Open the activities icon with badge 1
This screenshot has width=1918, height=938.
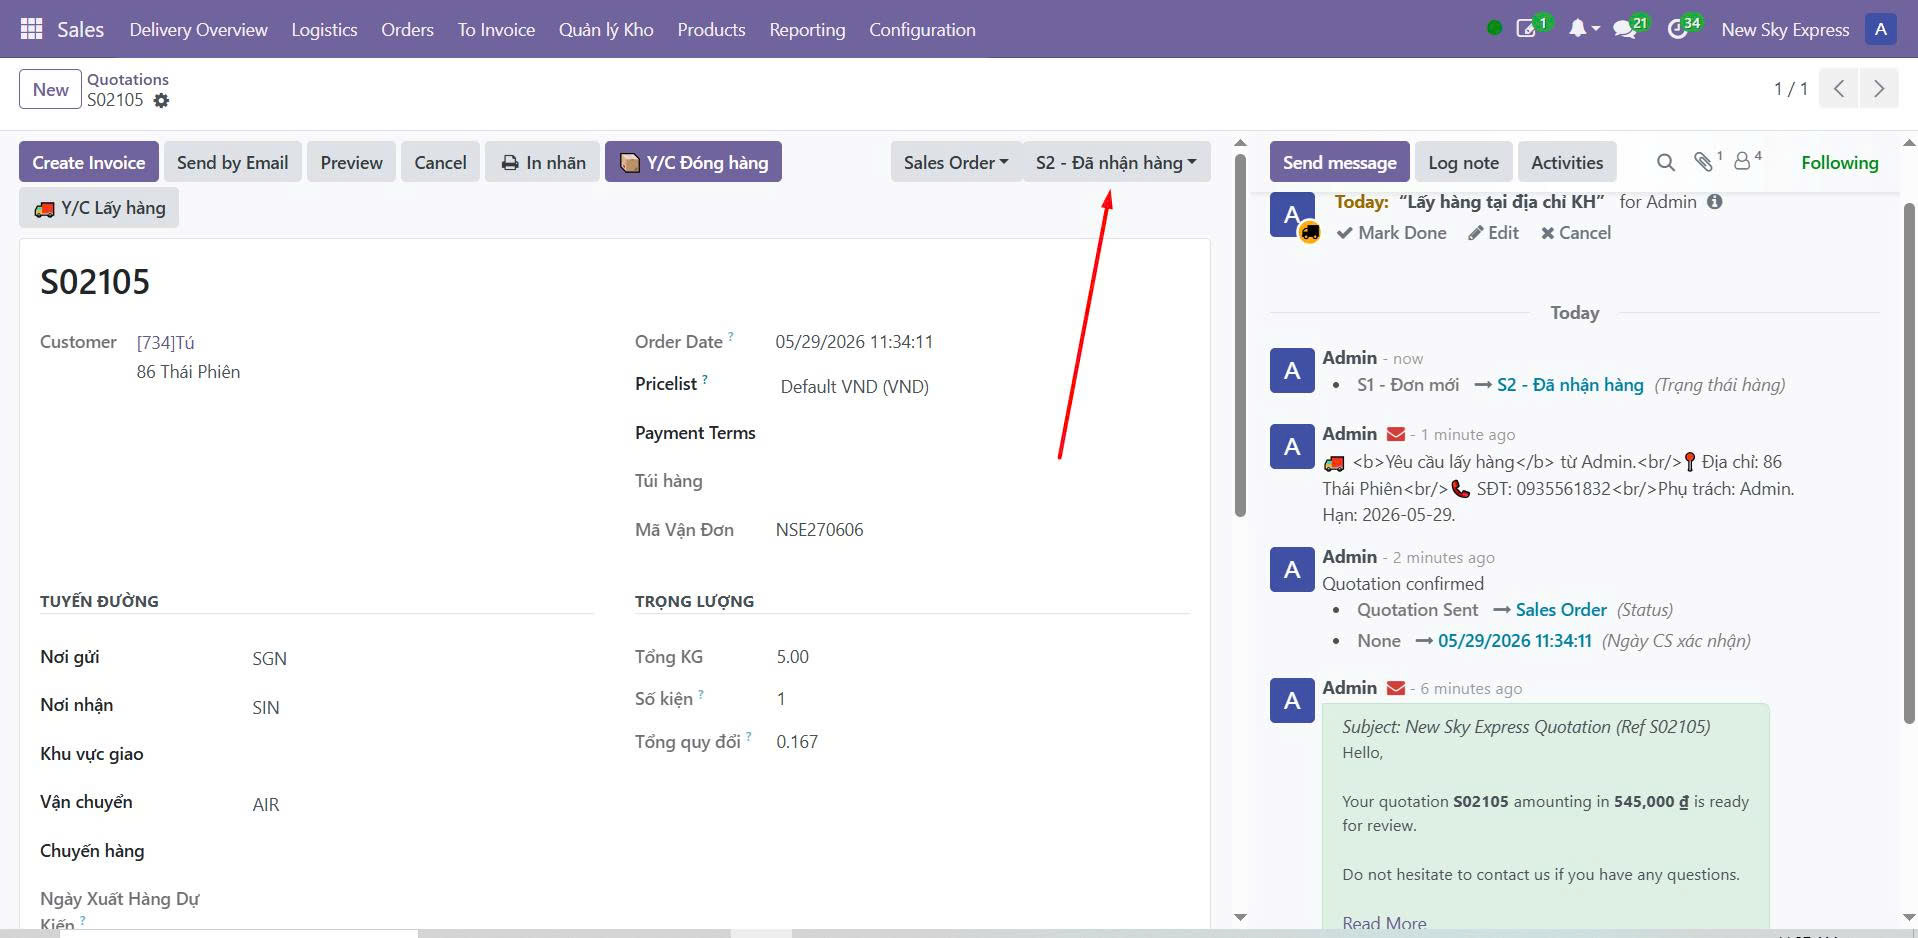pyautogui.click(x=1528, y=28)
